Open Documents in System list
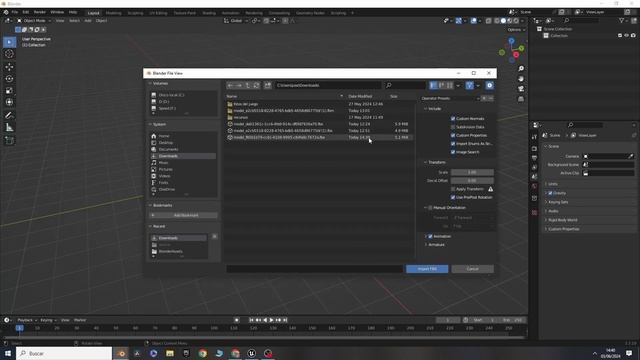 168,149
